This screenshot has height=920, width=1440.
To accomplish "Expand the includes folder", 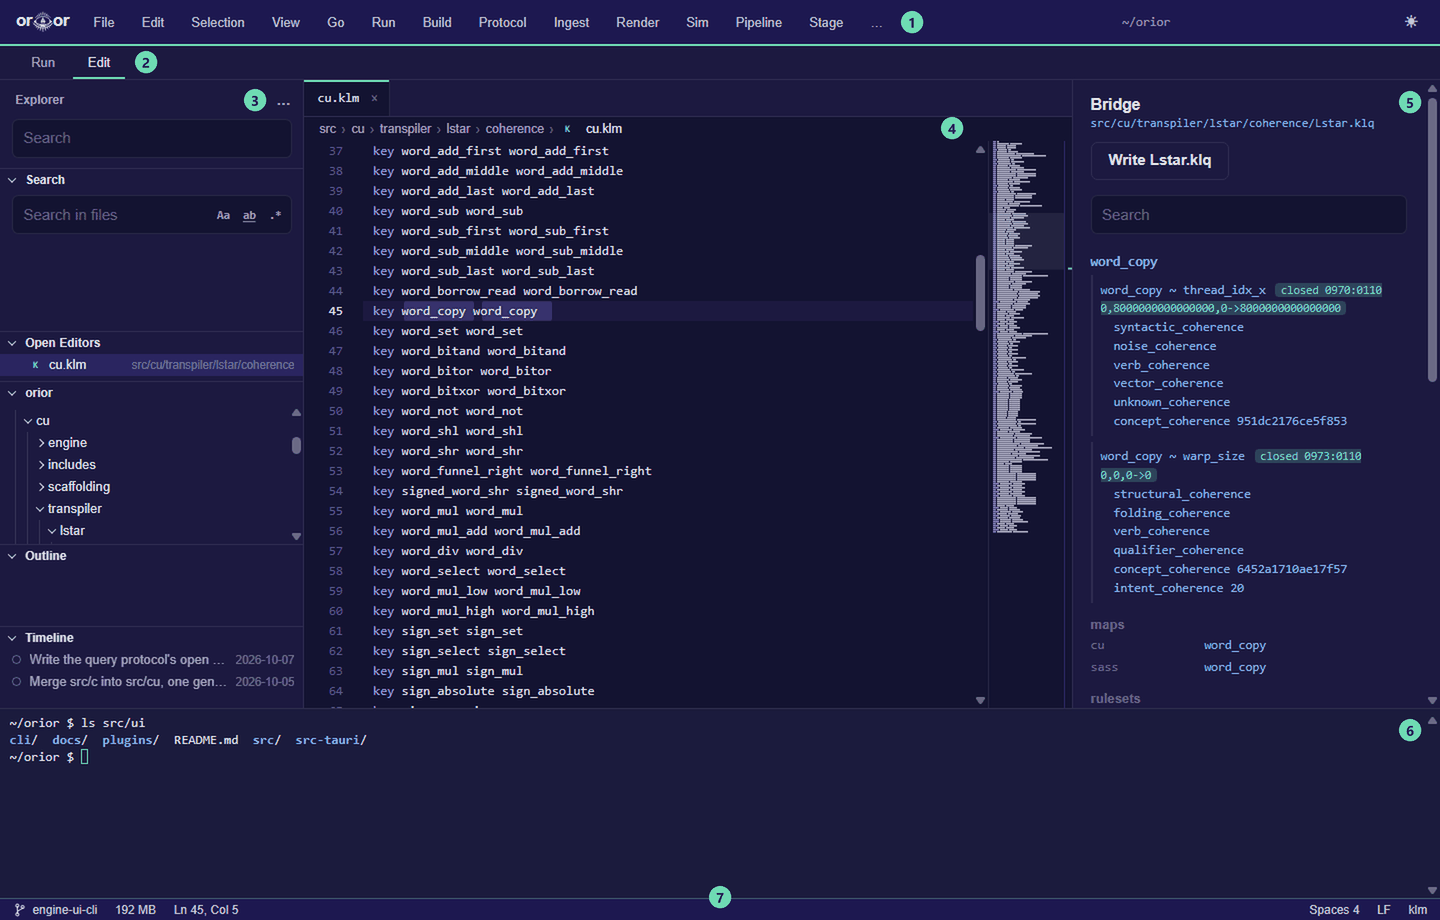I will (41, 465).
